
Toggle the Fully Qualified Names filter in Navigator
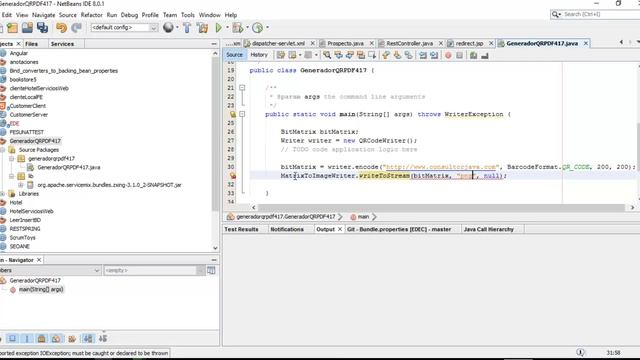coord(72,338)
